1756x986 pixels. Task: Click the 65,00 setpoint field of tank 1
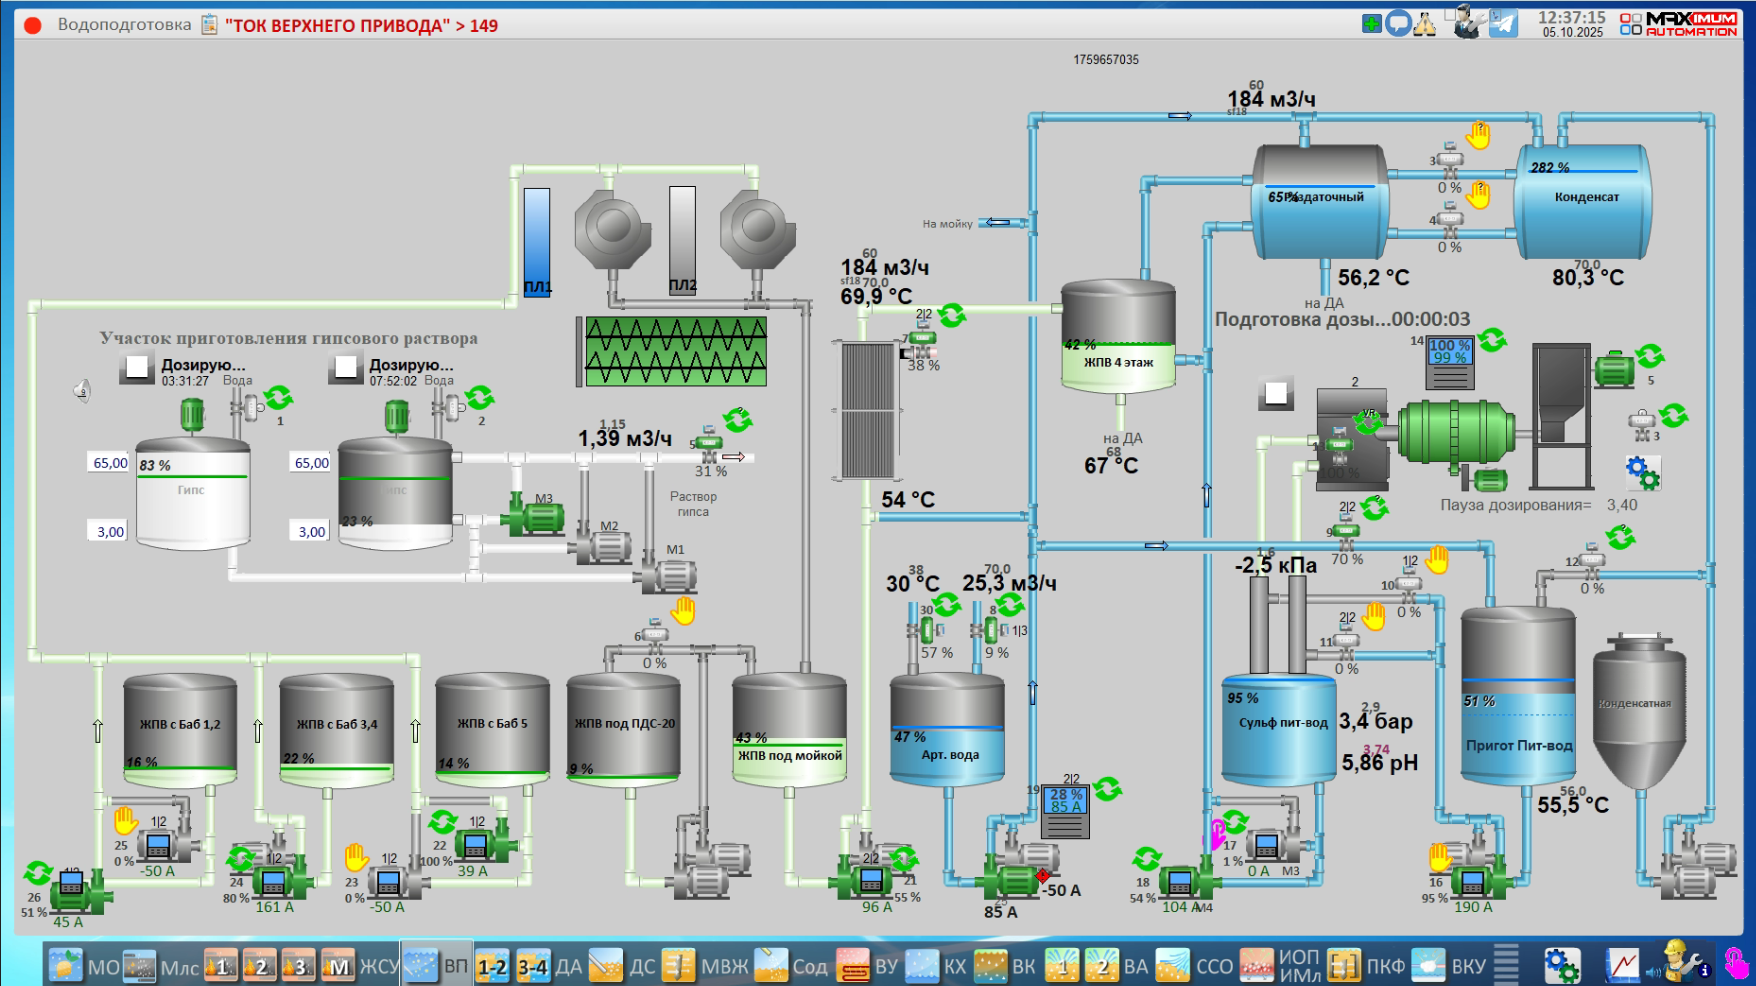coord(110,463)
